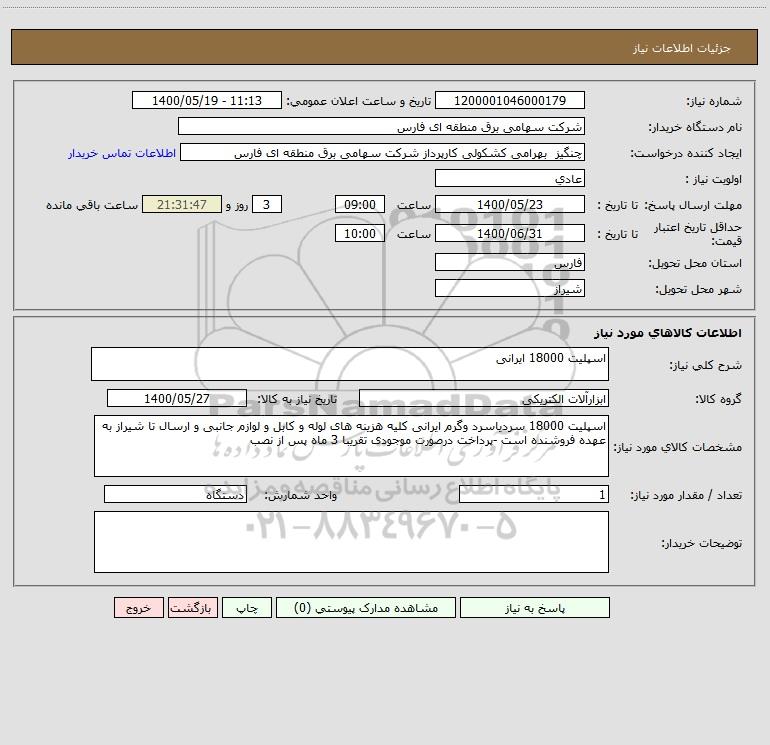
Task: Click the delivery province field فارس
Action: click(510, 262)
